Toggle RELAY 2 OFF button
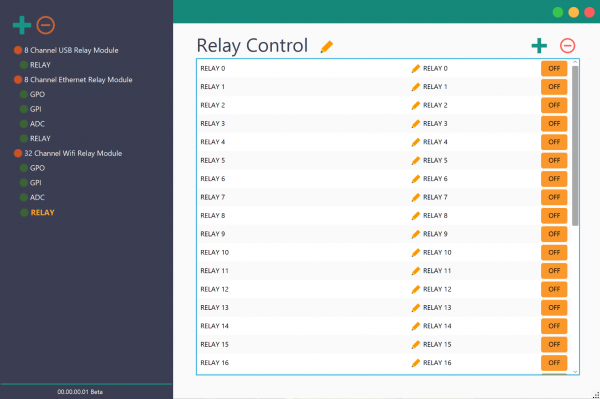This screenshot has height=399, width=600. (554, 105)
